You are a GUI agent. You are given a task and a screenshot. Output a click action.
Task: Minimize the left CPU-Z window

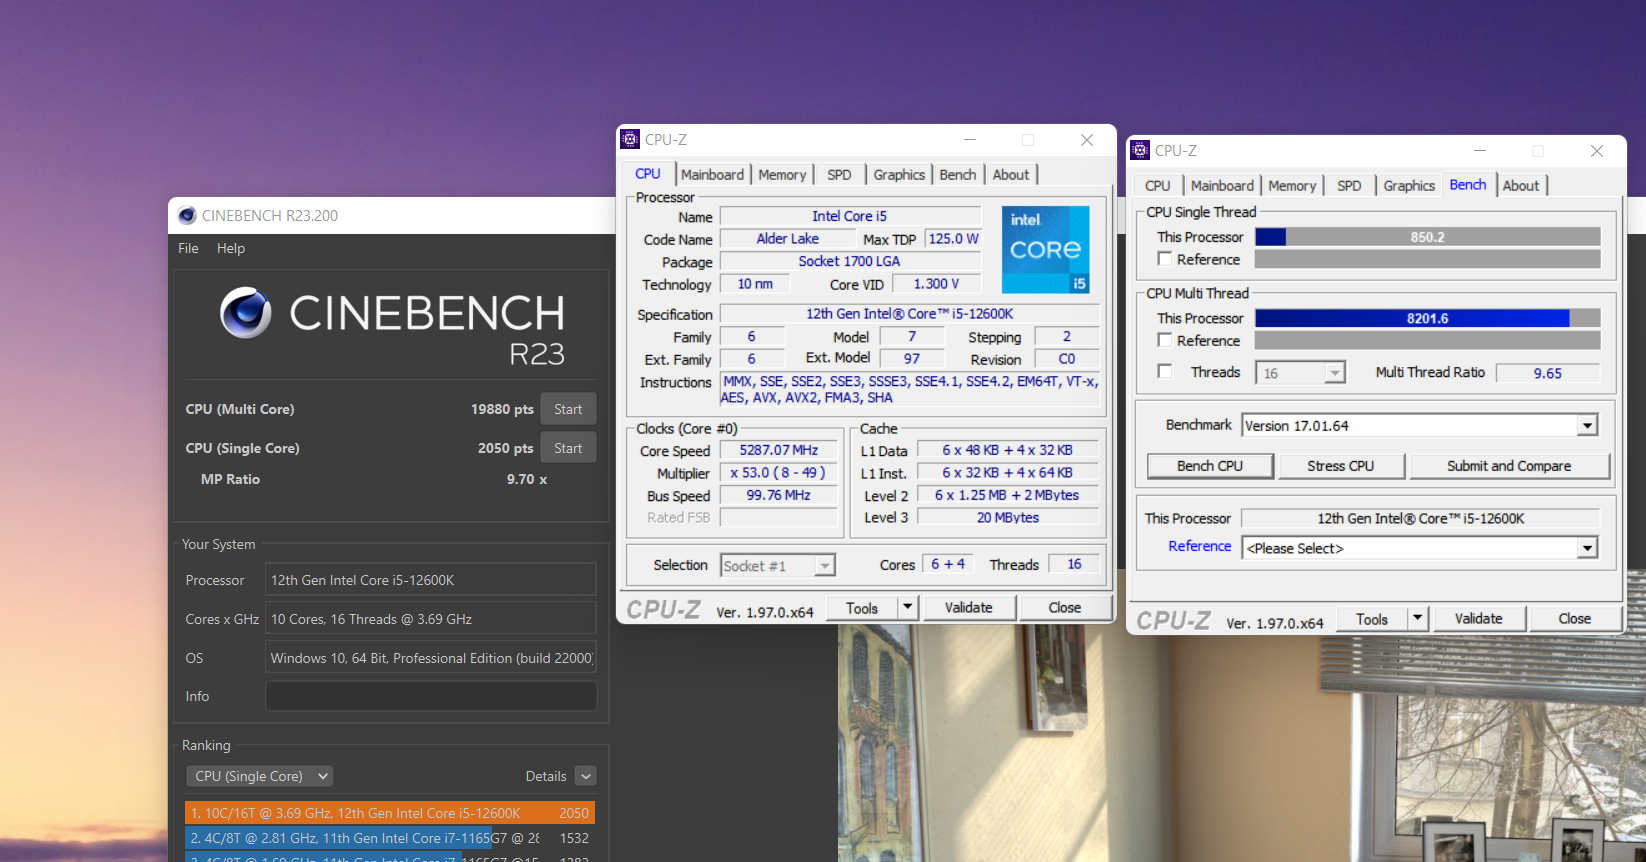coord(970,140)
